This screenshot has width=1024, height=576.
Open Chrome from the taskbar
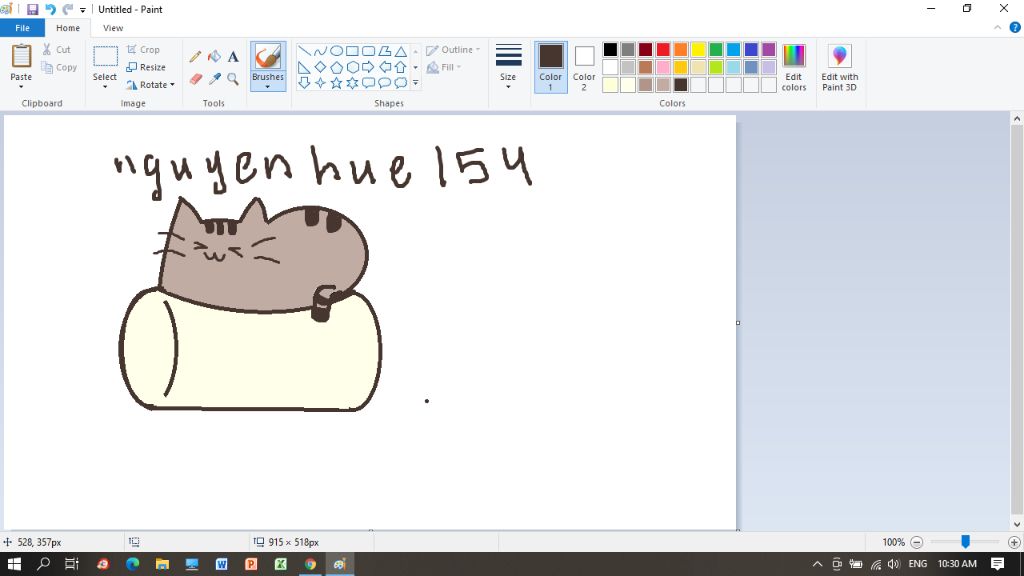pyautogui.click(x=310, y=564)
